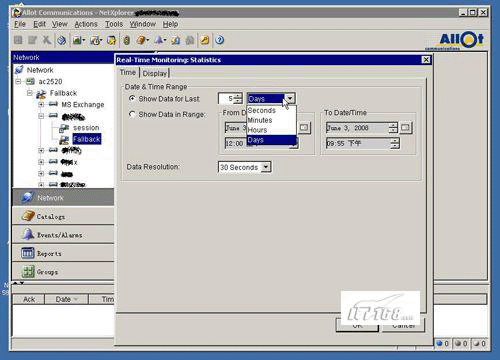500x360 pixels.
Task: Click the application icon in the title bar
Action: coord(17,13)
